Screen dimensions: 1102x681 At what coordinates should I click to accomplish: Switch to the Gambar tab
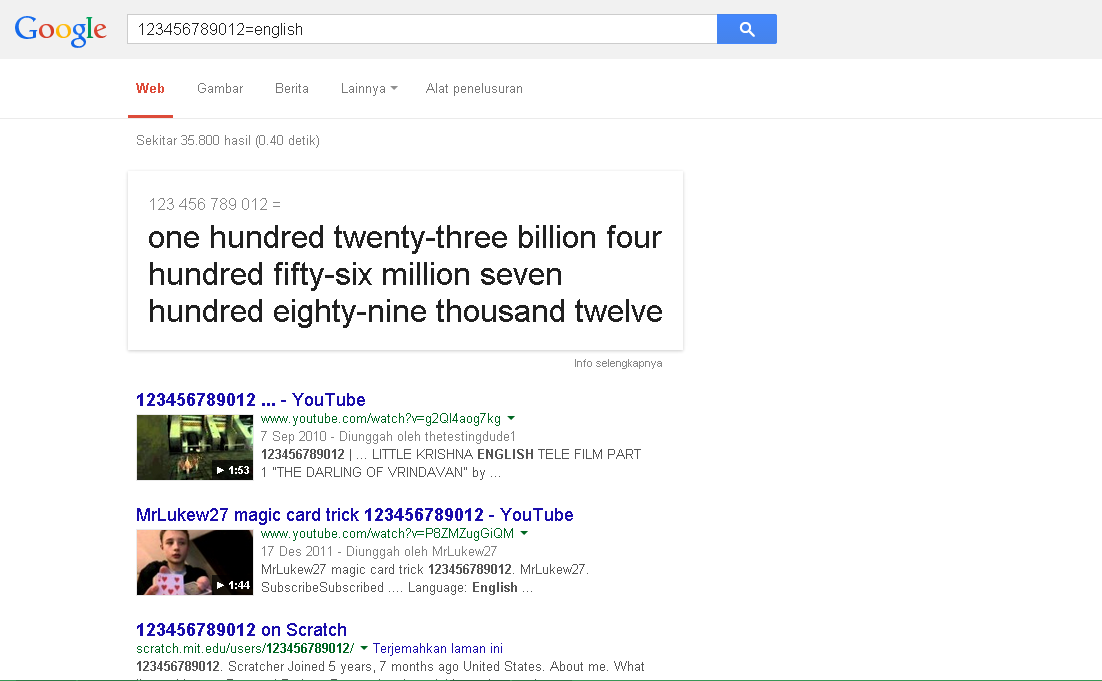(x=220, y=89)
